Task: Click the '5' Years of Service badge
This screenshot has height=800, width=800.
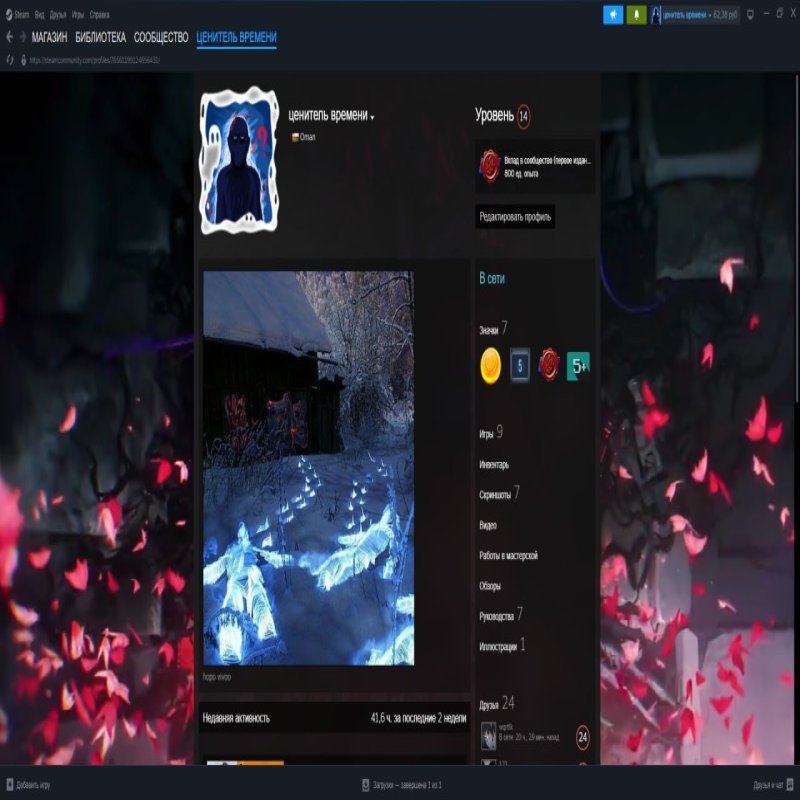Action: coord(518,365)
